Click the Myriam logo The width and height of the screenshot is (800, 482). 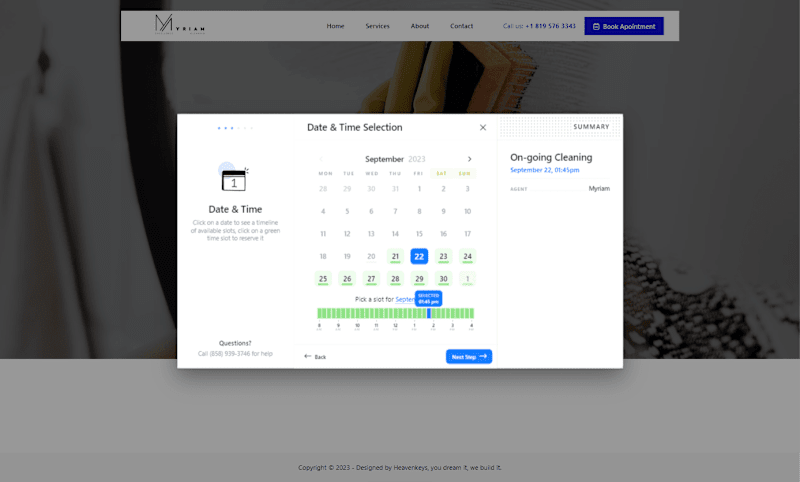[180, 24]
